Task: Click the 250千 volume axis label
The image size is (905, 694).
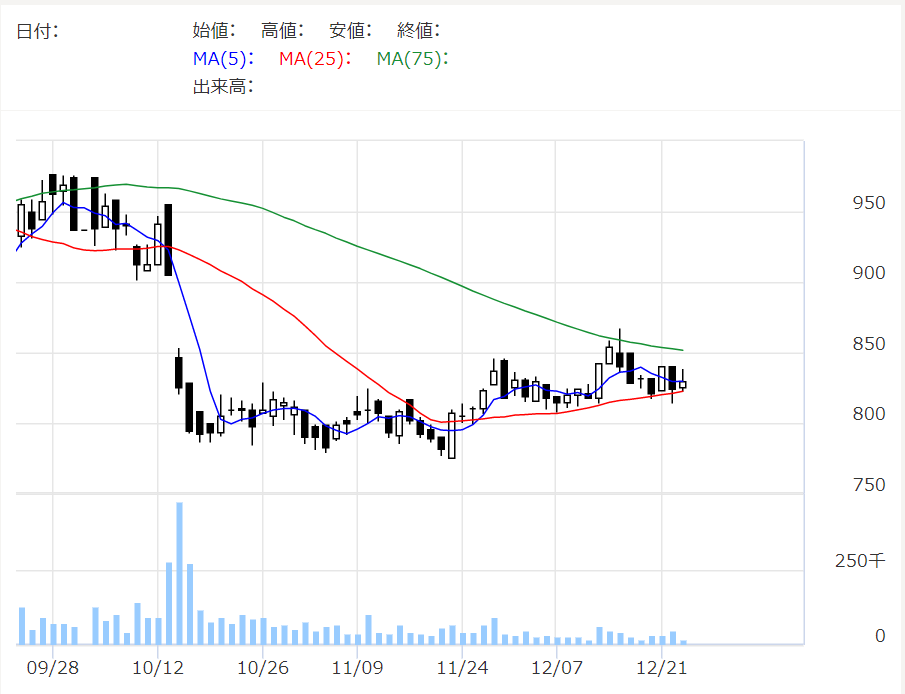Action: [860, 560]
